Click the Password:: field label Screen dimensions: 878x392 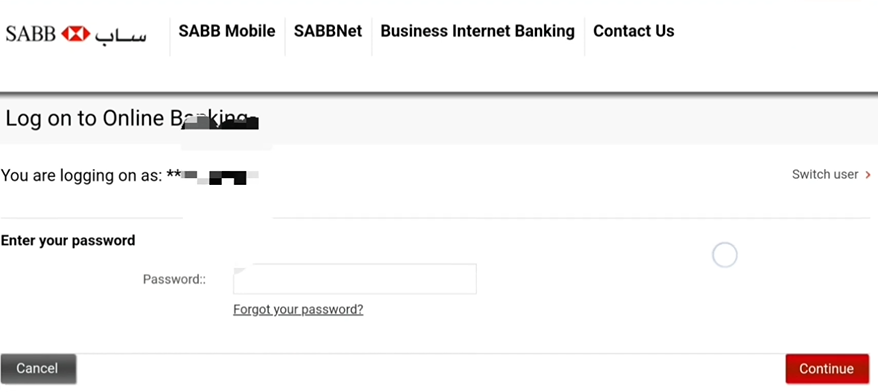175,279
